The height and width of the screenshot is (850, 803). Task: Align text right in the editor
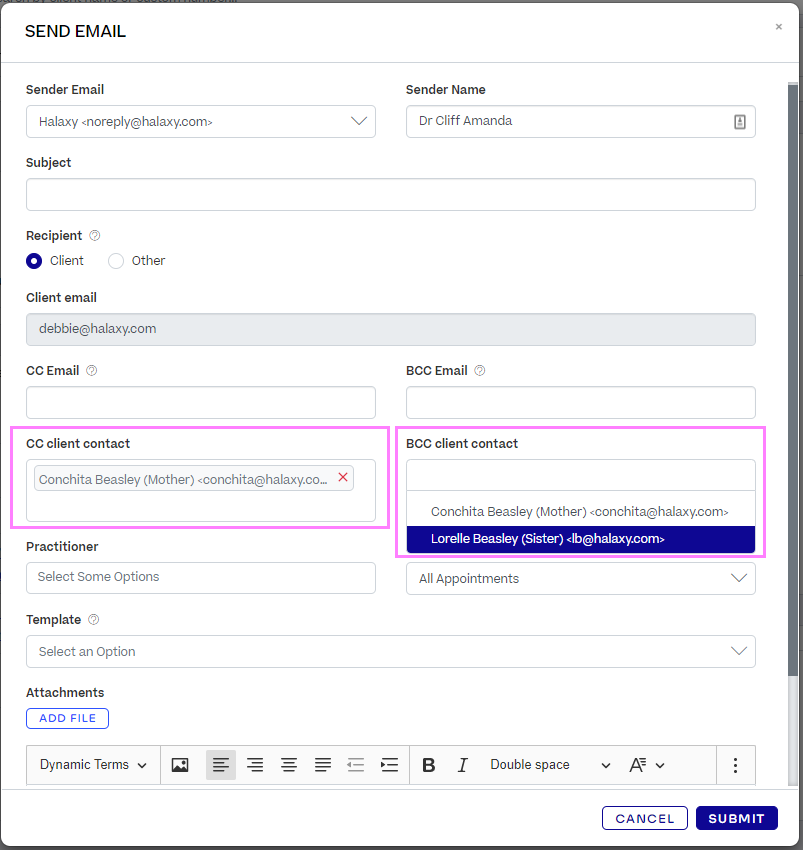click(255, 765)
